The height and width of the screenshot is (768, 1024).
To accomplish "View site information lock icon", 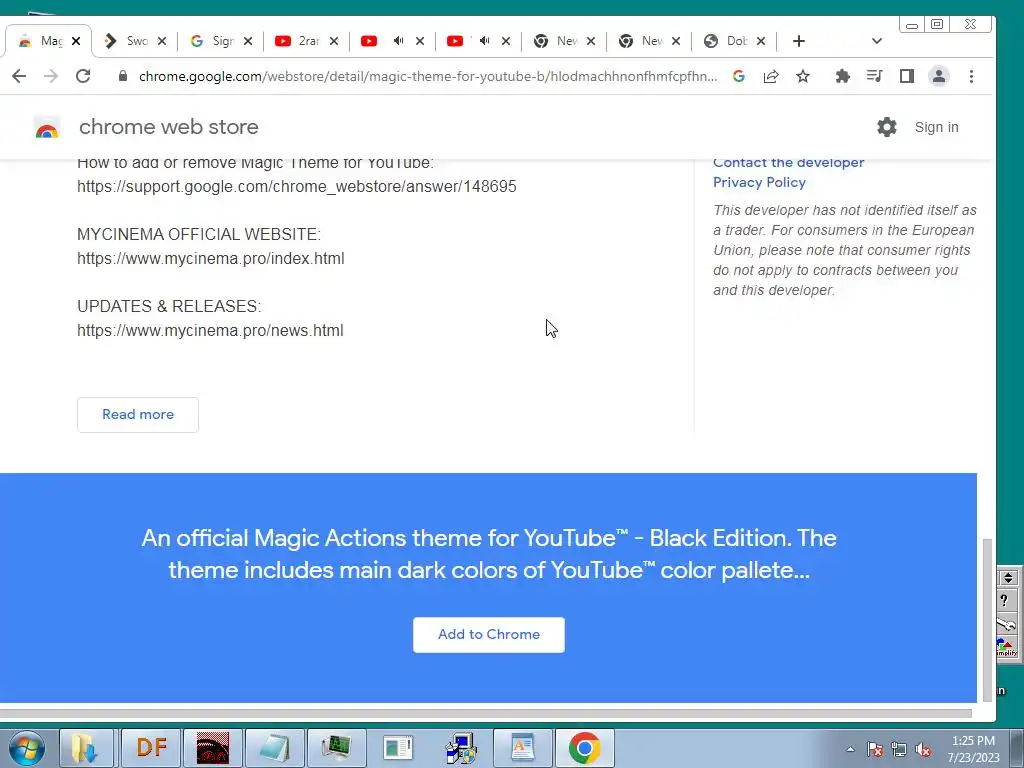I will click(x=123, y=76).
